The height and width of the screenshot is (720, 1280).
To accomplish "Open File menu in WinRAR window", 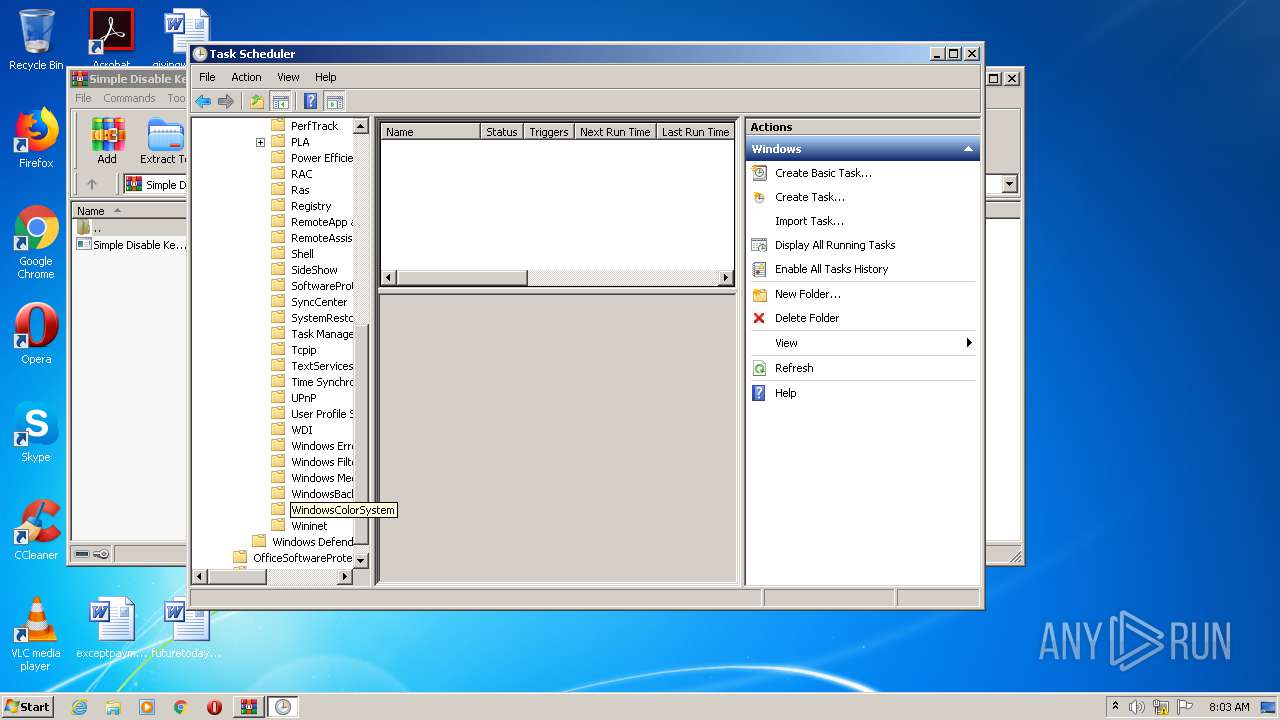I will [x=83, y=98].
